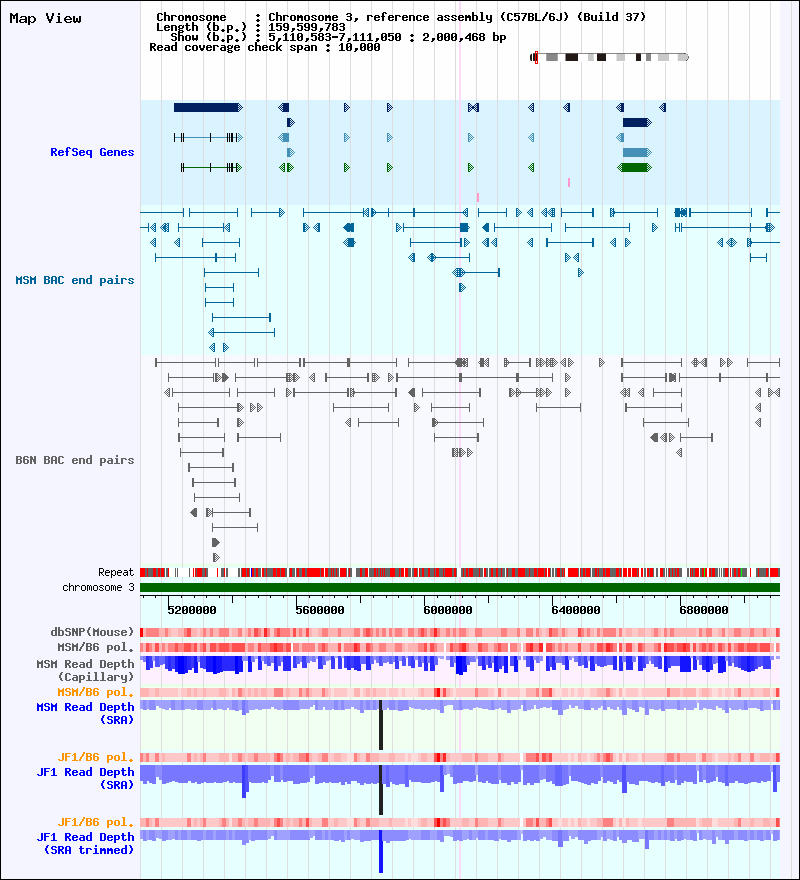Image resolution: width=800 pixels, height=880 pixels.
Task: Click the dbSNP(Mouse) density heat strip
Action: [460, 632]
